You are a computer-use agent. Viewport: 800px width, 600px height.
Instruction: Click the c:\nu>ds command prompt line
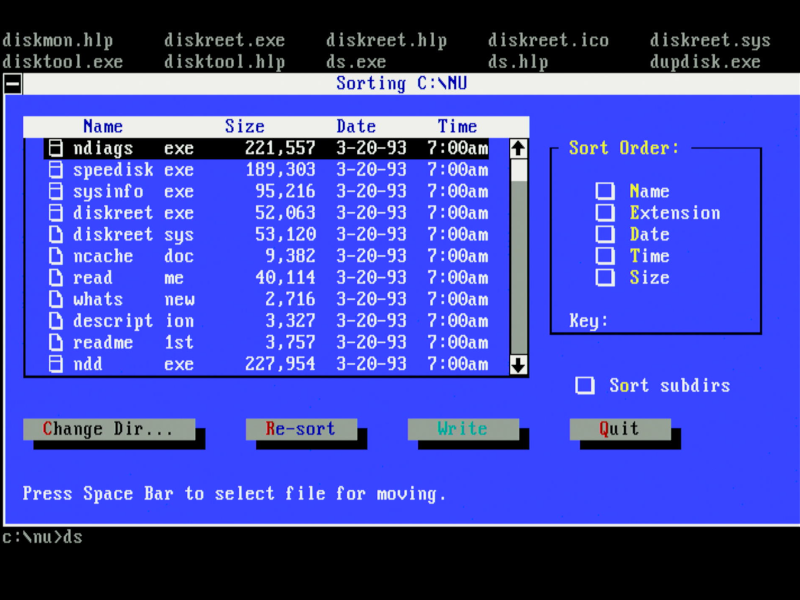(x=42, y=537)
